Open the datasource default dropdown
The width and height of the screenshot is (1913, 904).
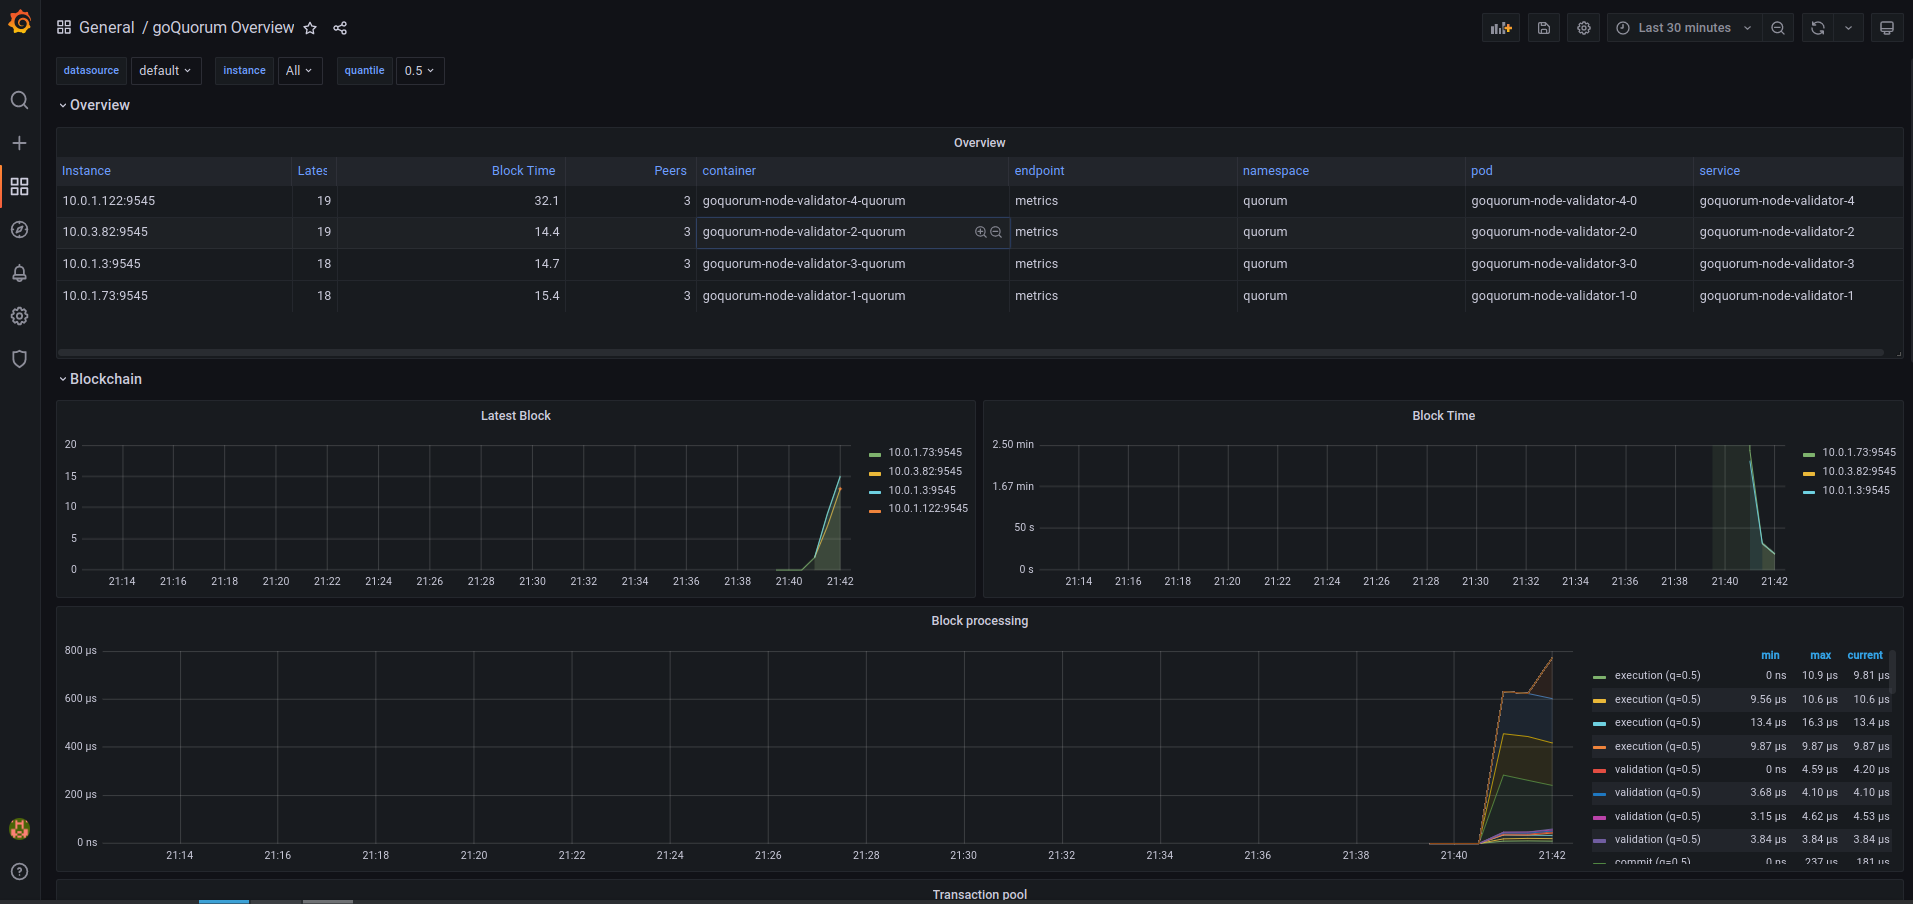pyautogui.click(x=165, y=71)
